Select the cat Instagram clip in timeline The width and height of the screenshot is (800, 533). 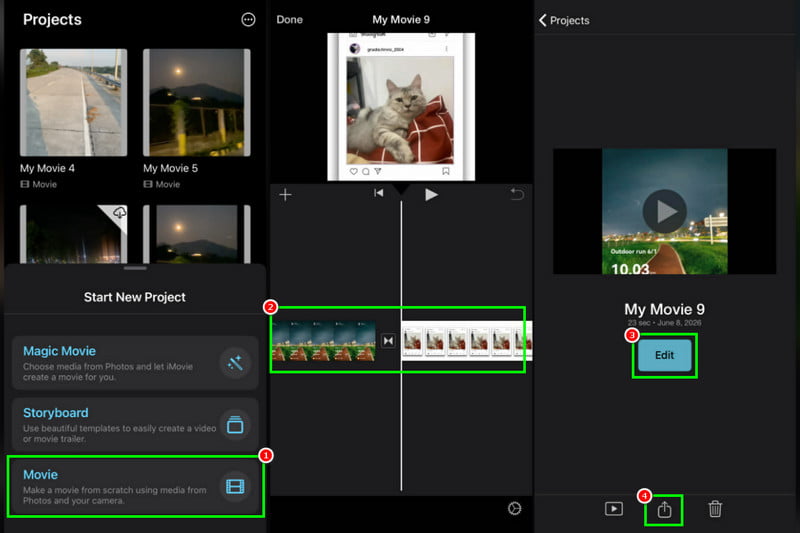pyautogui.click(x=467, y=341)
